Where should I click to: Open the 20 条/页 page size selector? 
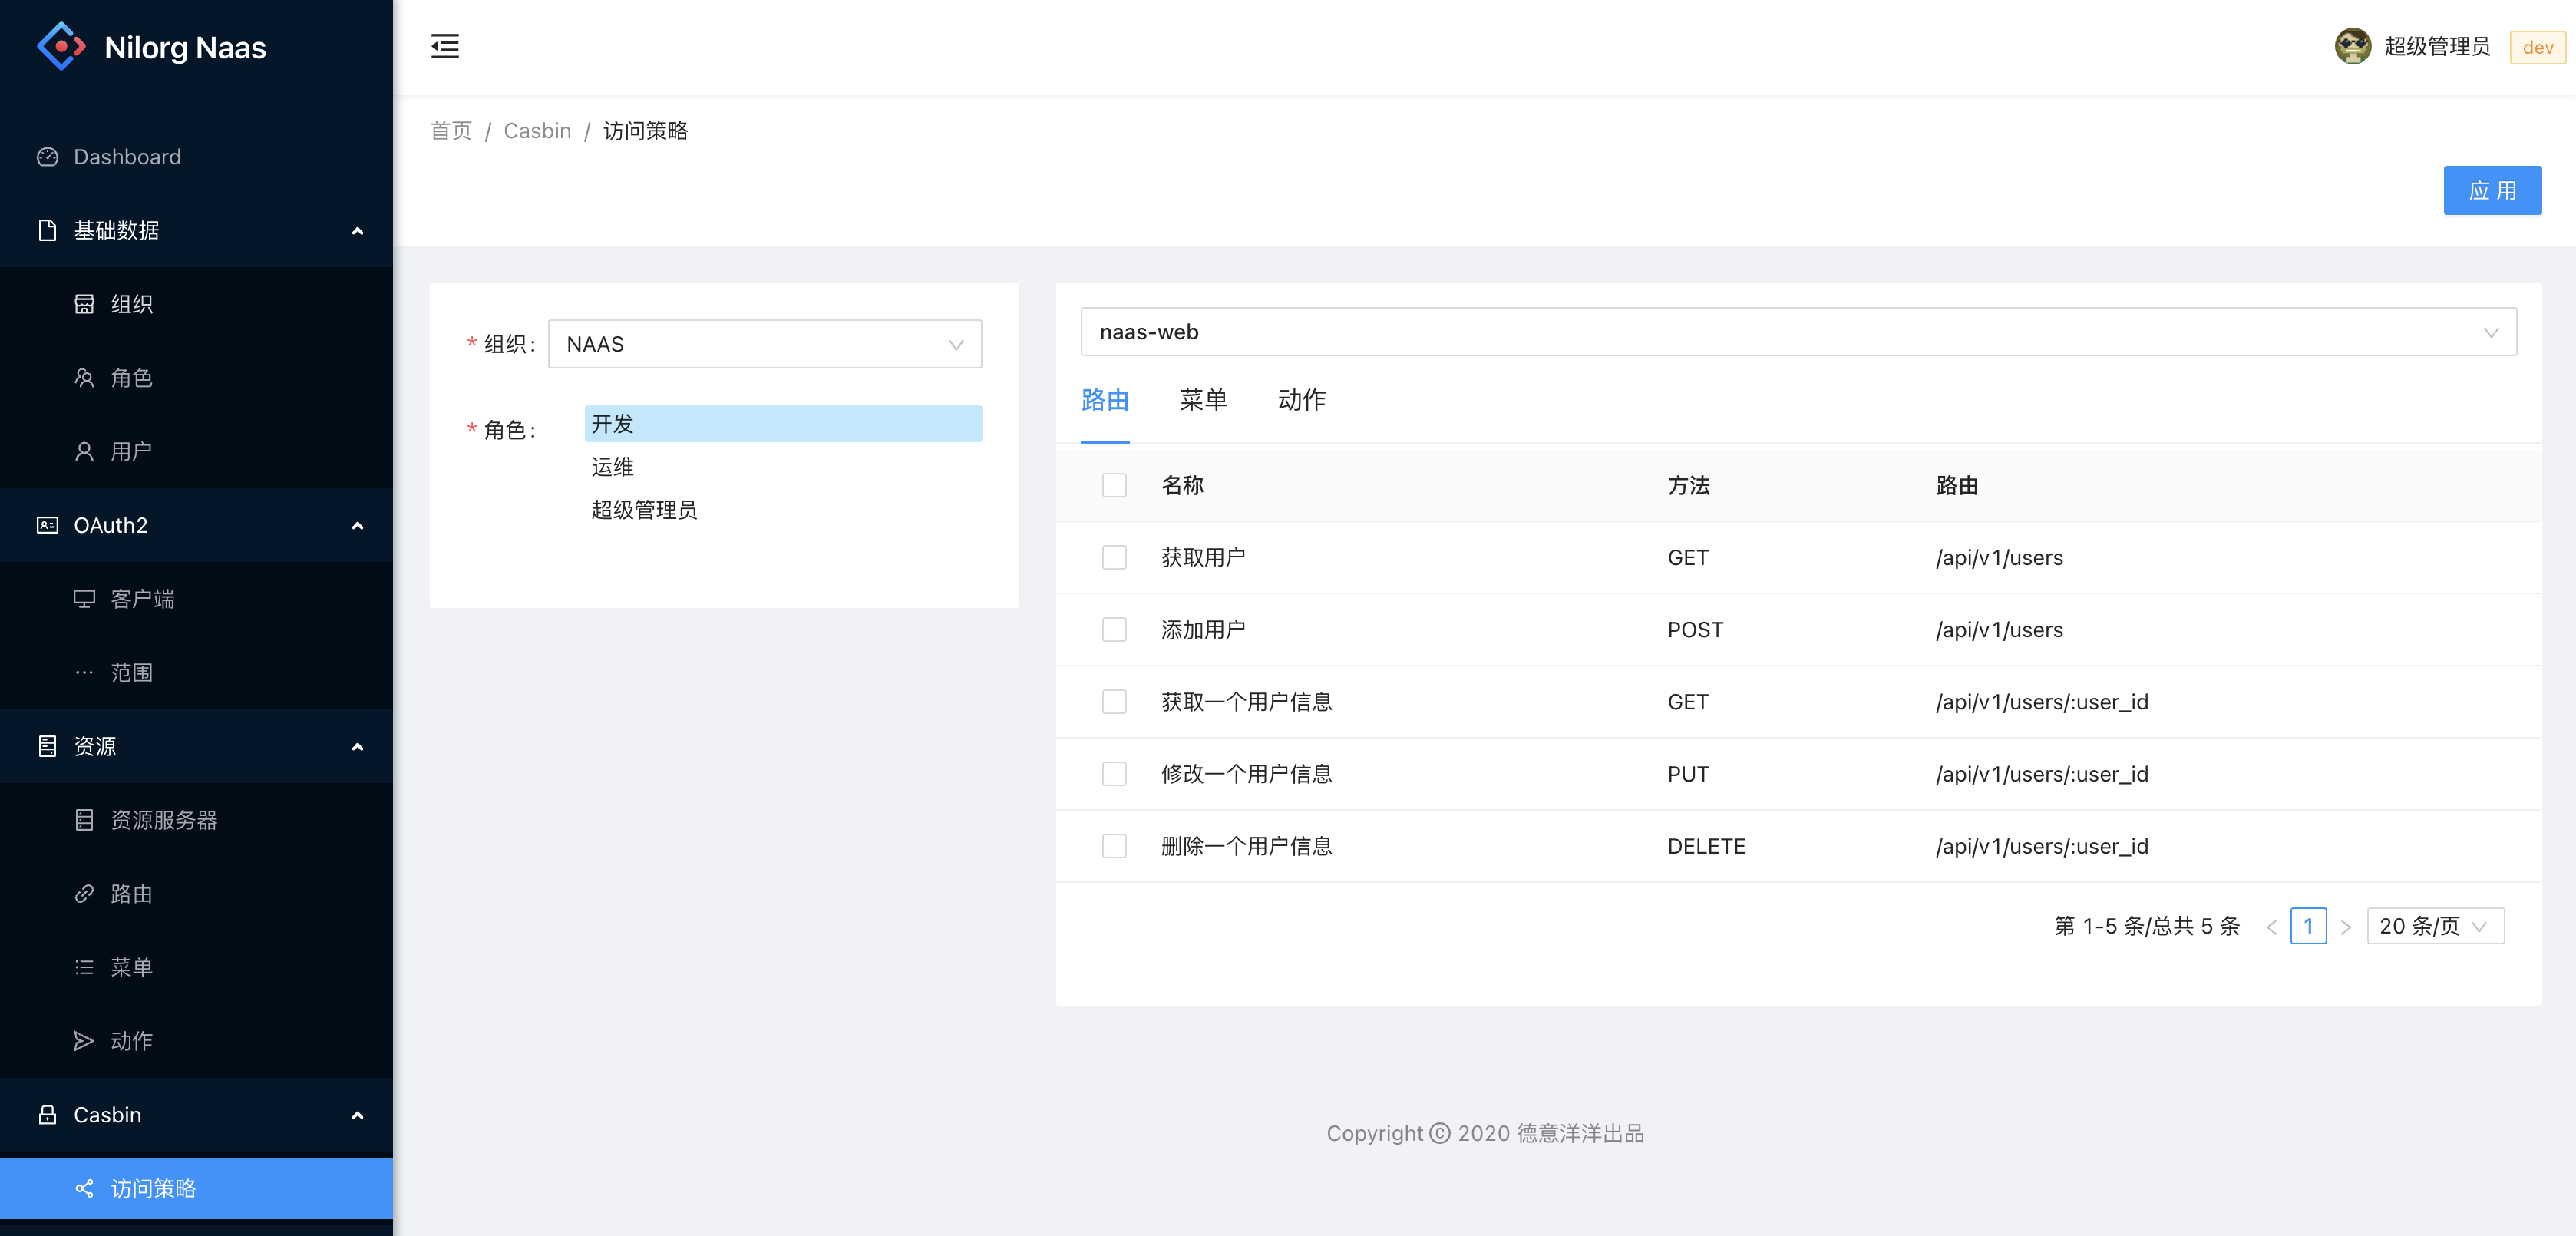pos(2434,926)
